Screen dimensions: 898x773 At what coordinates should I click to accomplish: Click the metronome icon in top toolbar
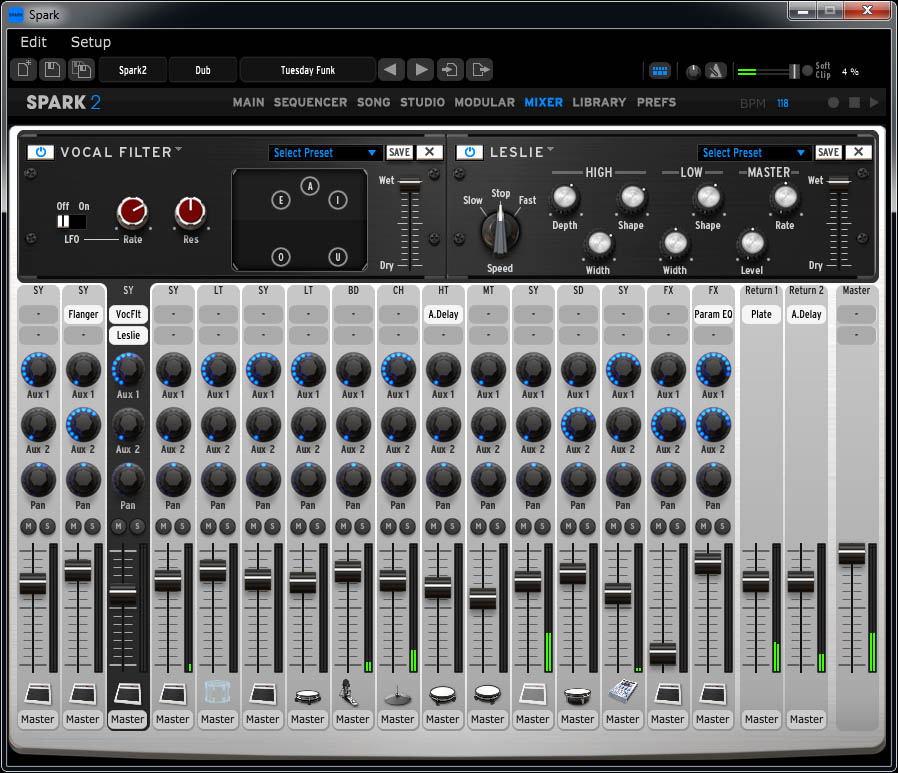click(716, 71)
